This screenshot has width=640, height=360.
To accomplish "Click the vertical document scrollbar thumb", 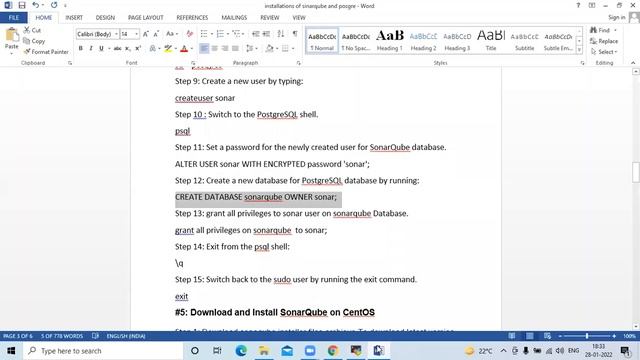I will click(x=636, y=172).
